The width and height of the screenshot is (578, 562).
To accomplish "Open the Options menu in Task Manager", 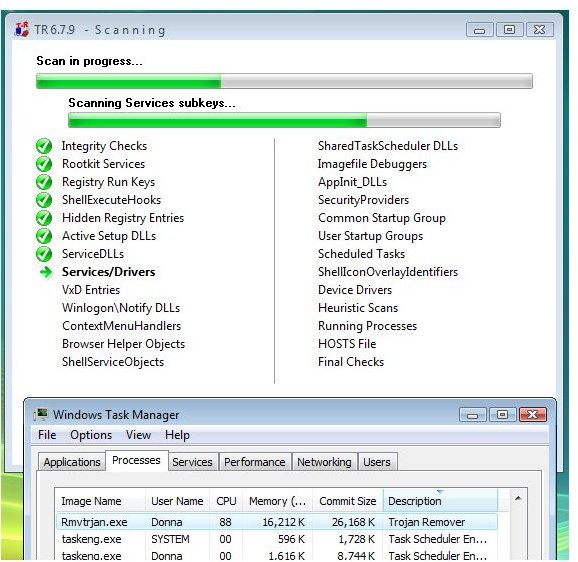I will point(91,435).
